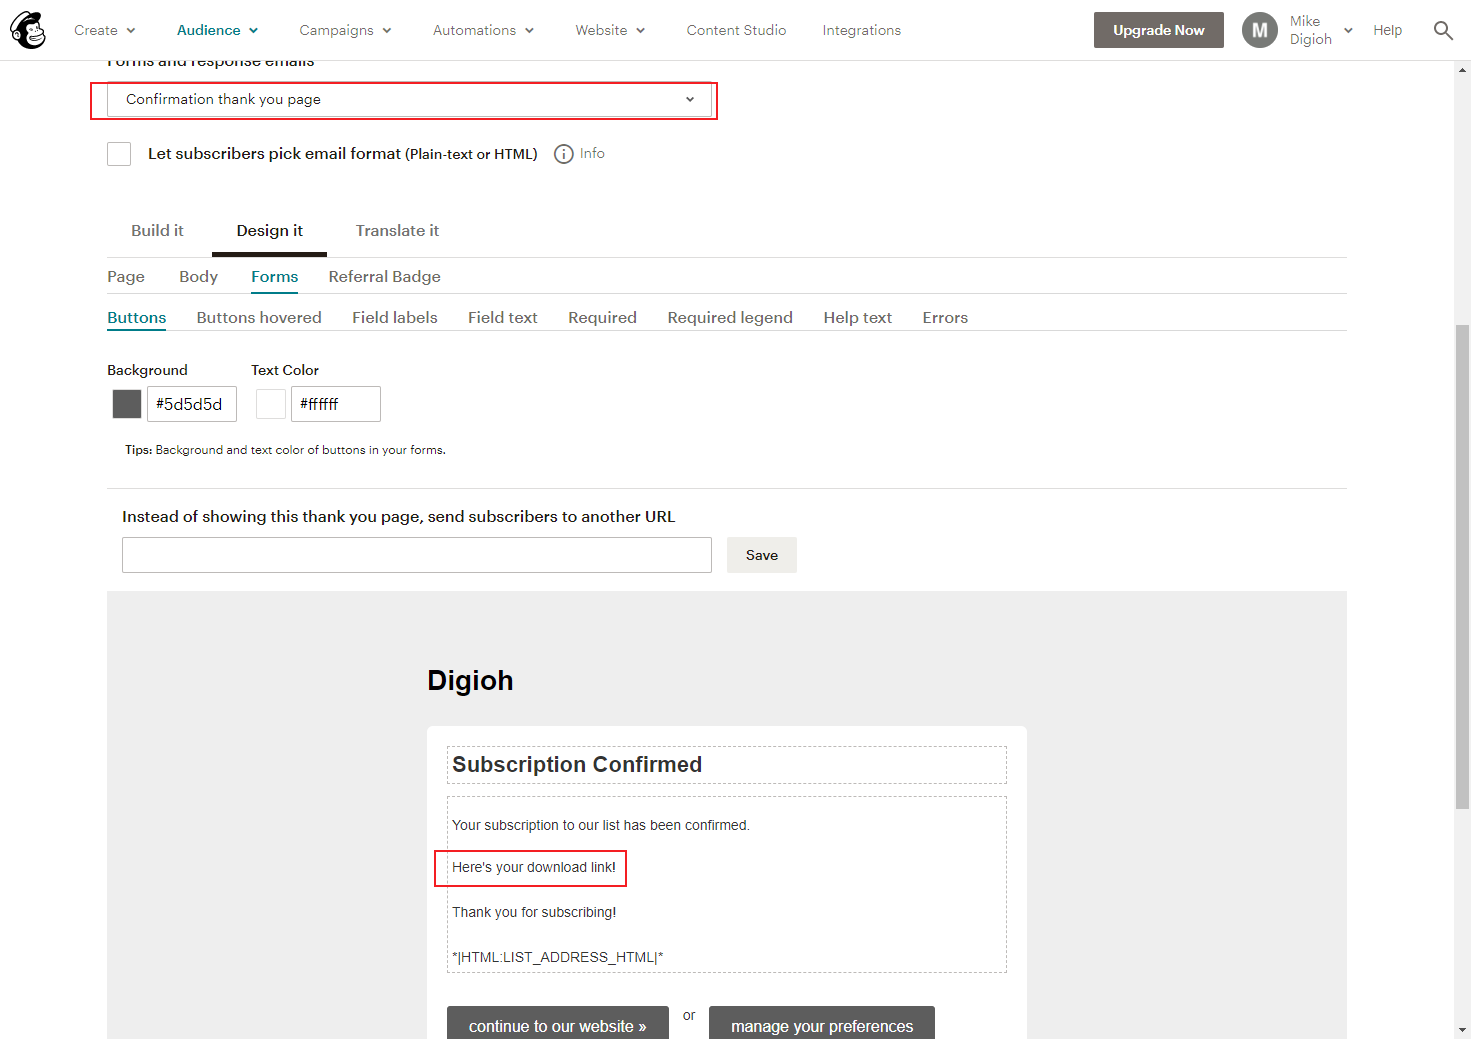
Task: Switch to the Translate it tab
Action: (x=397, y=231)
